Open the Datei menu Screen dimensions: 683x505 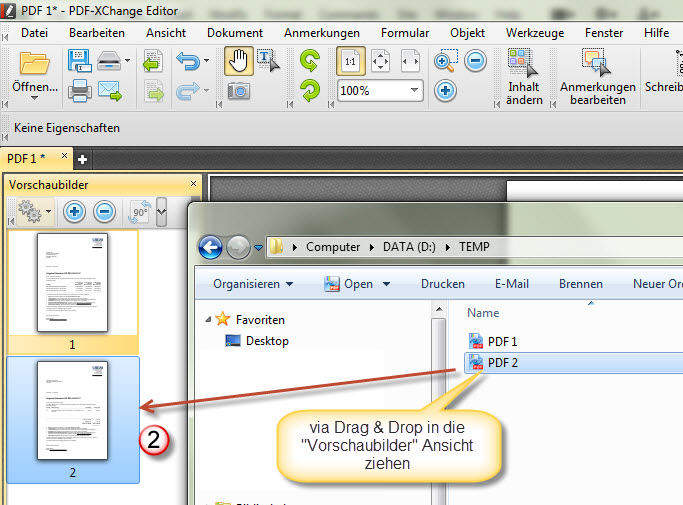pos(34,33)
